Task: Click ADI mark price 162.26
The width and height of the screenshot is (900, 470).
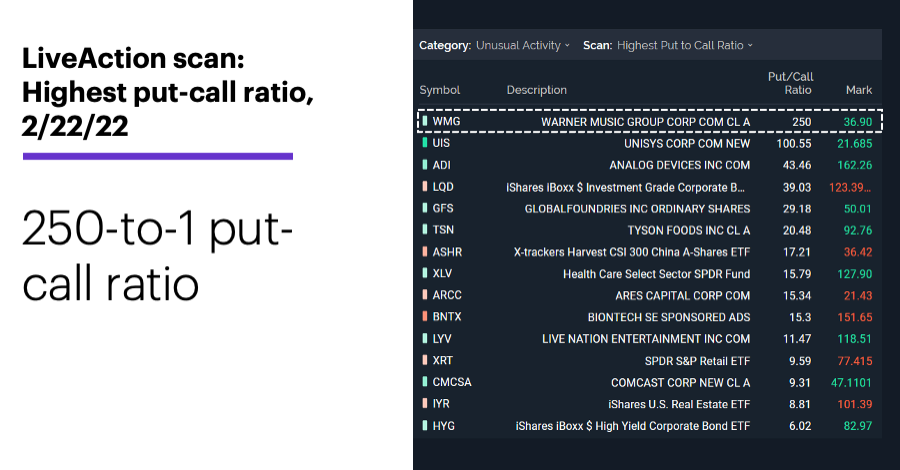Action: (855, 165)
